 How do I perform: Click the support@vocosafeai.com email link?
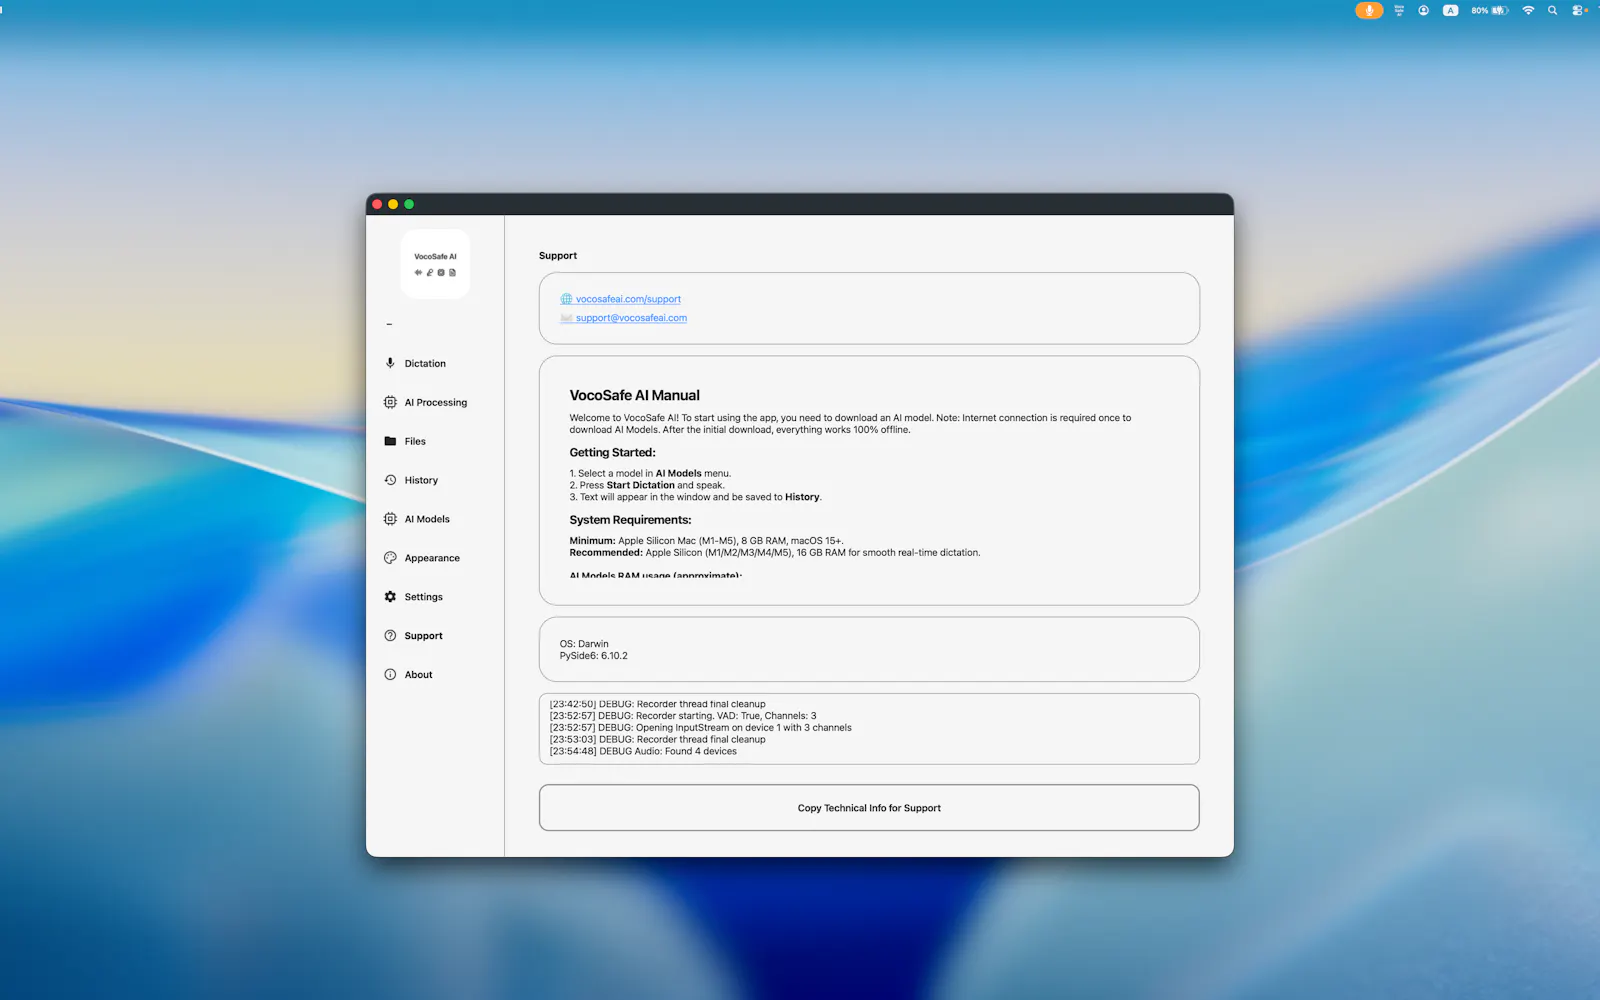[631, 318]
